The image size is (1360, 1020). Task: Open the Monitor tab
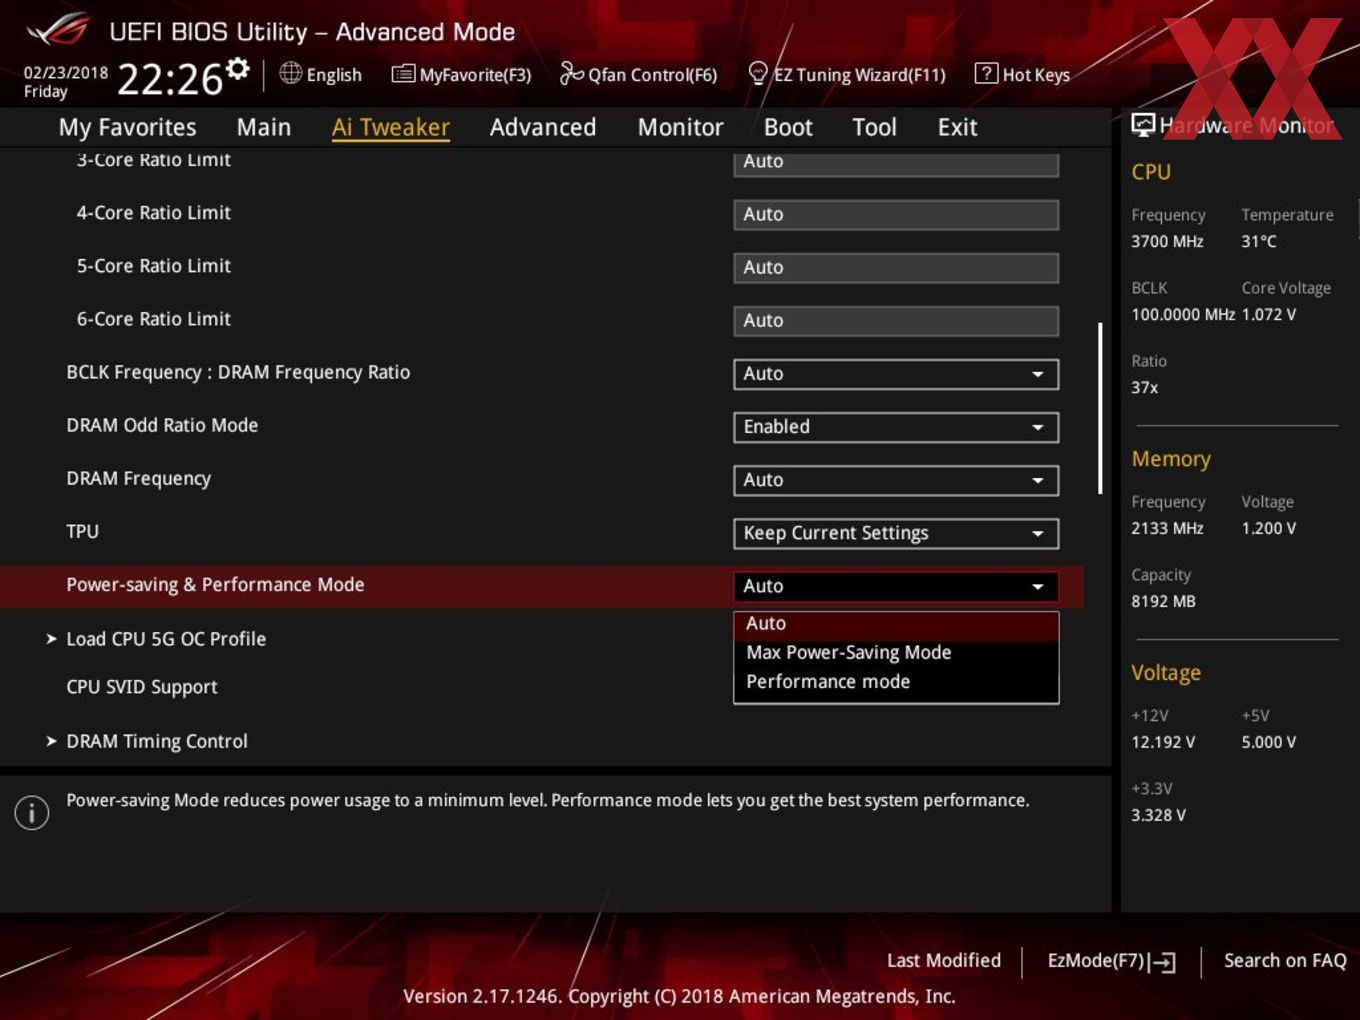(x=680, y=127)
